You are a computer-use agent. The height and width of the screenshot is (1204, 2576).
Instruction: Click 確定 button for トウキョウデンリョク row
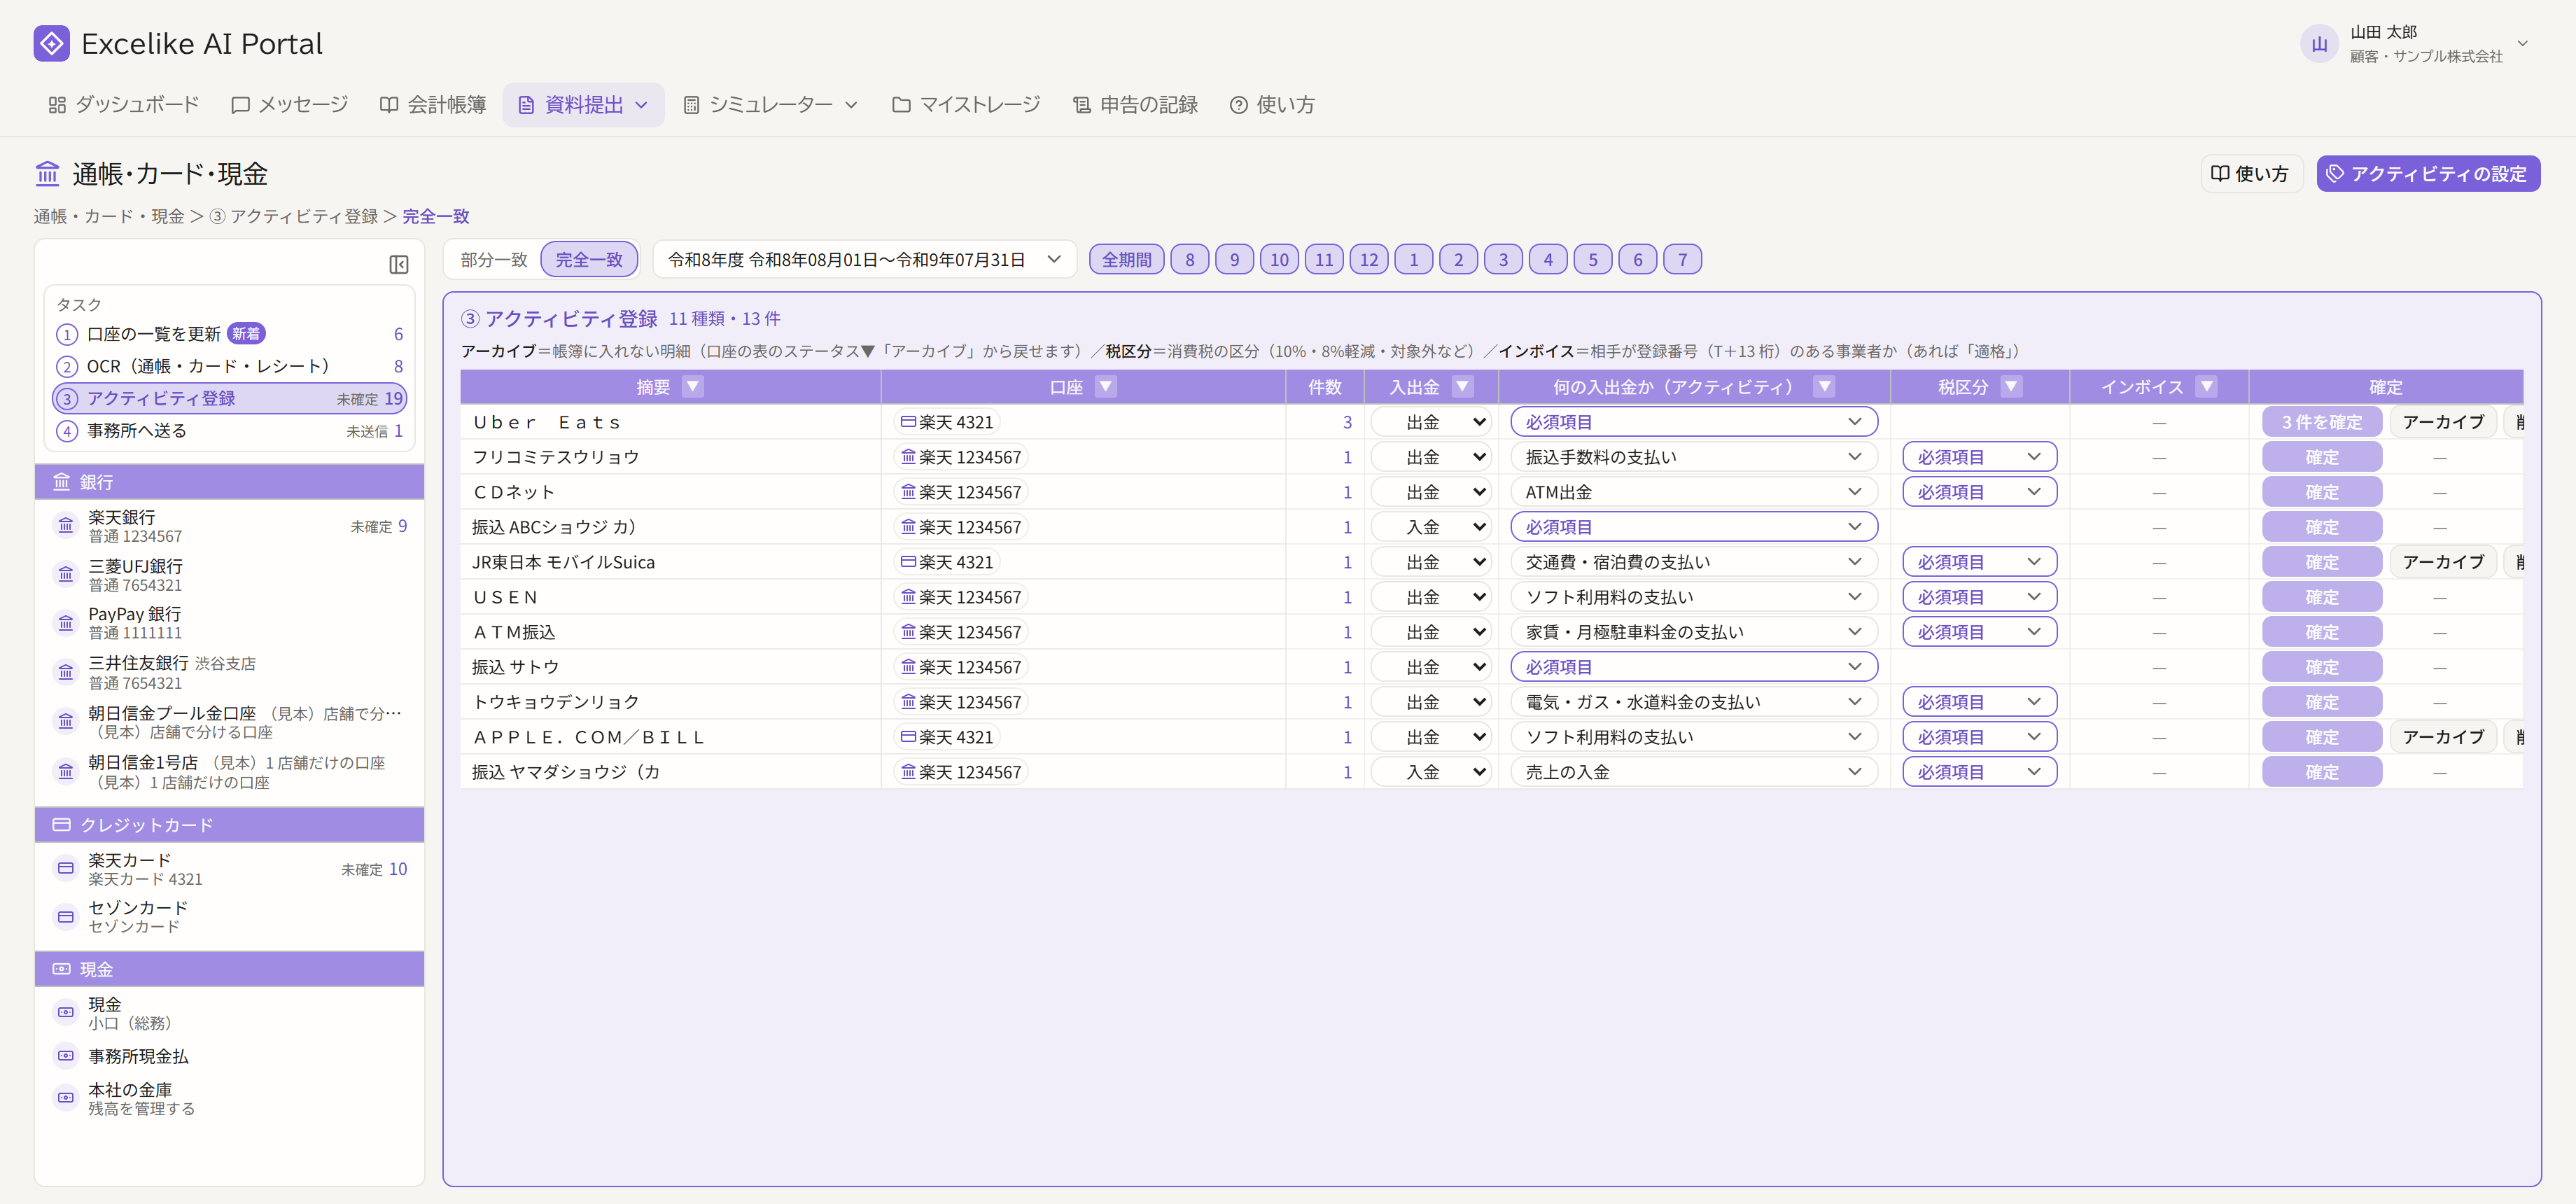(2321, 702)
